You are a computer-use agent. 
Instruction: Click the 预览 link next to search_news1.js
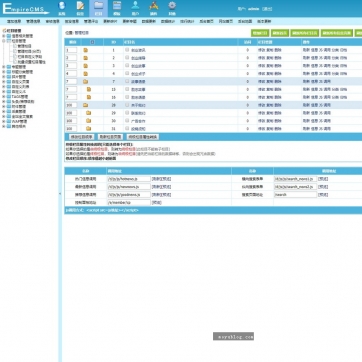[323, 179]
